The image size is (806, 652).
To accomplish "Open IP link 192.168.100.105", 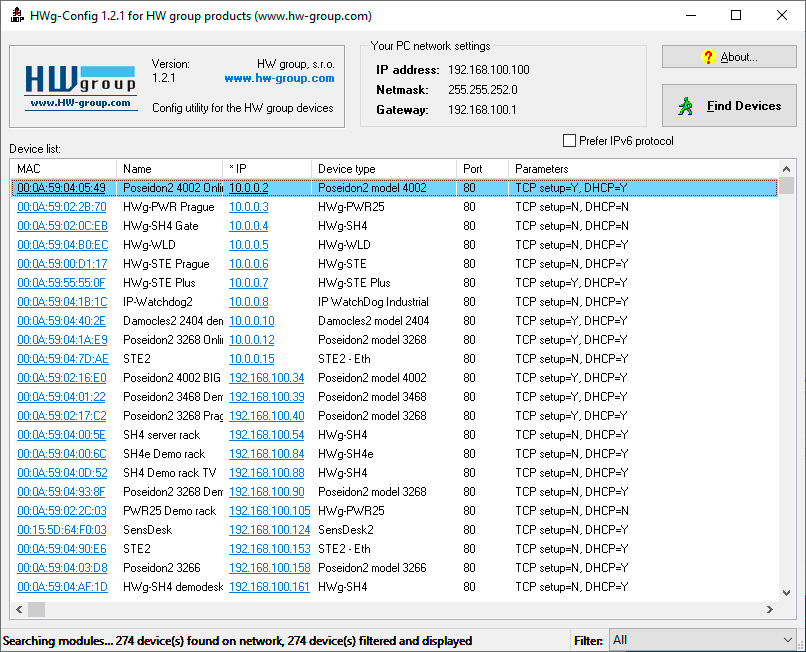I will [270, 512].
